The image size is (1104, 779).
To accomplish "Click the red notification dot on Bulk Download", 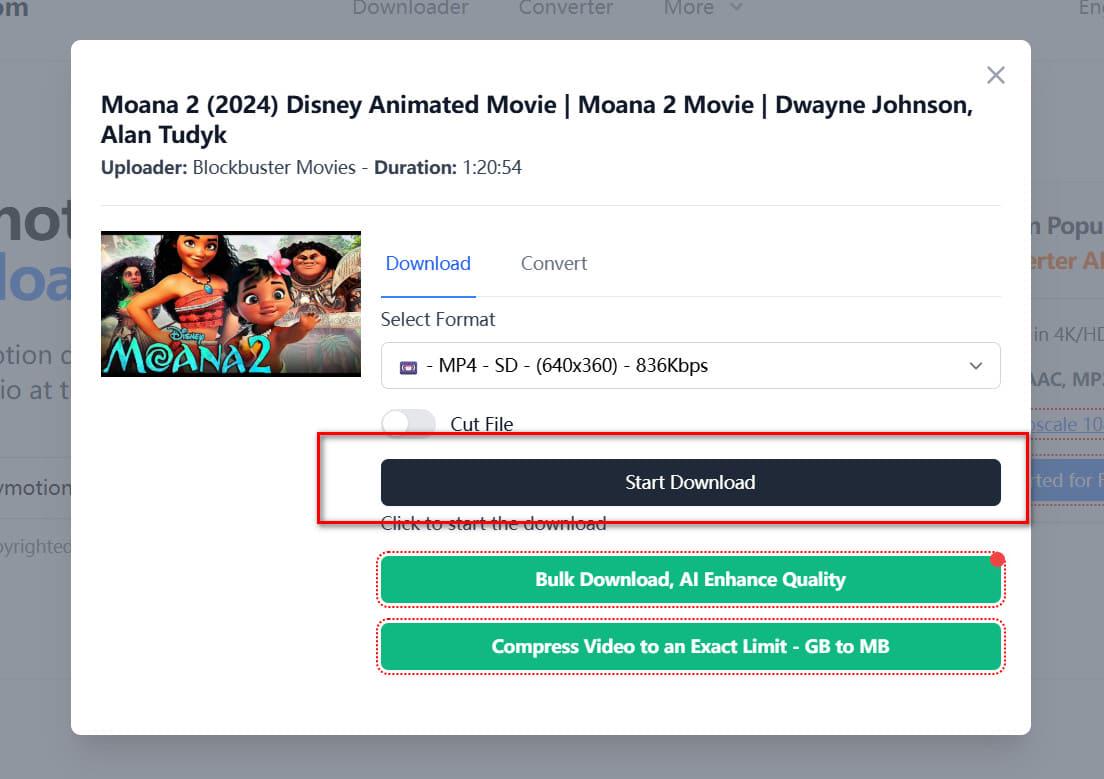I will tap(997, 559).
